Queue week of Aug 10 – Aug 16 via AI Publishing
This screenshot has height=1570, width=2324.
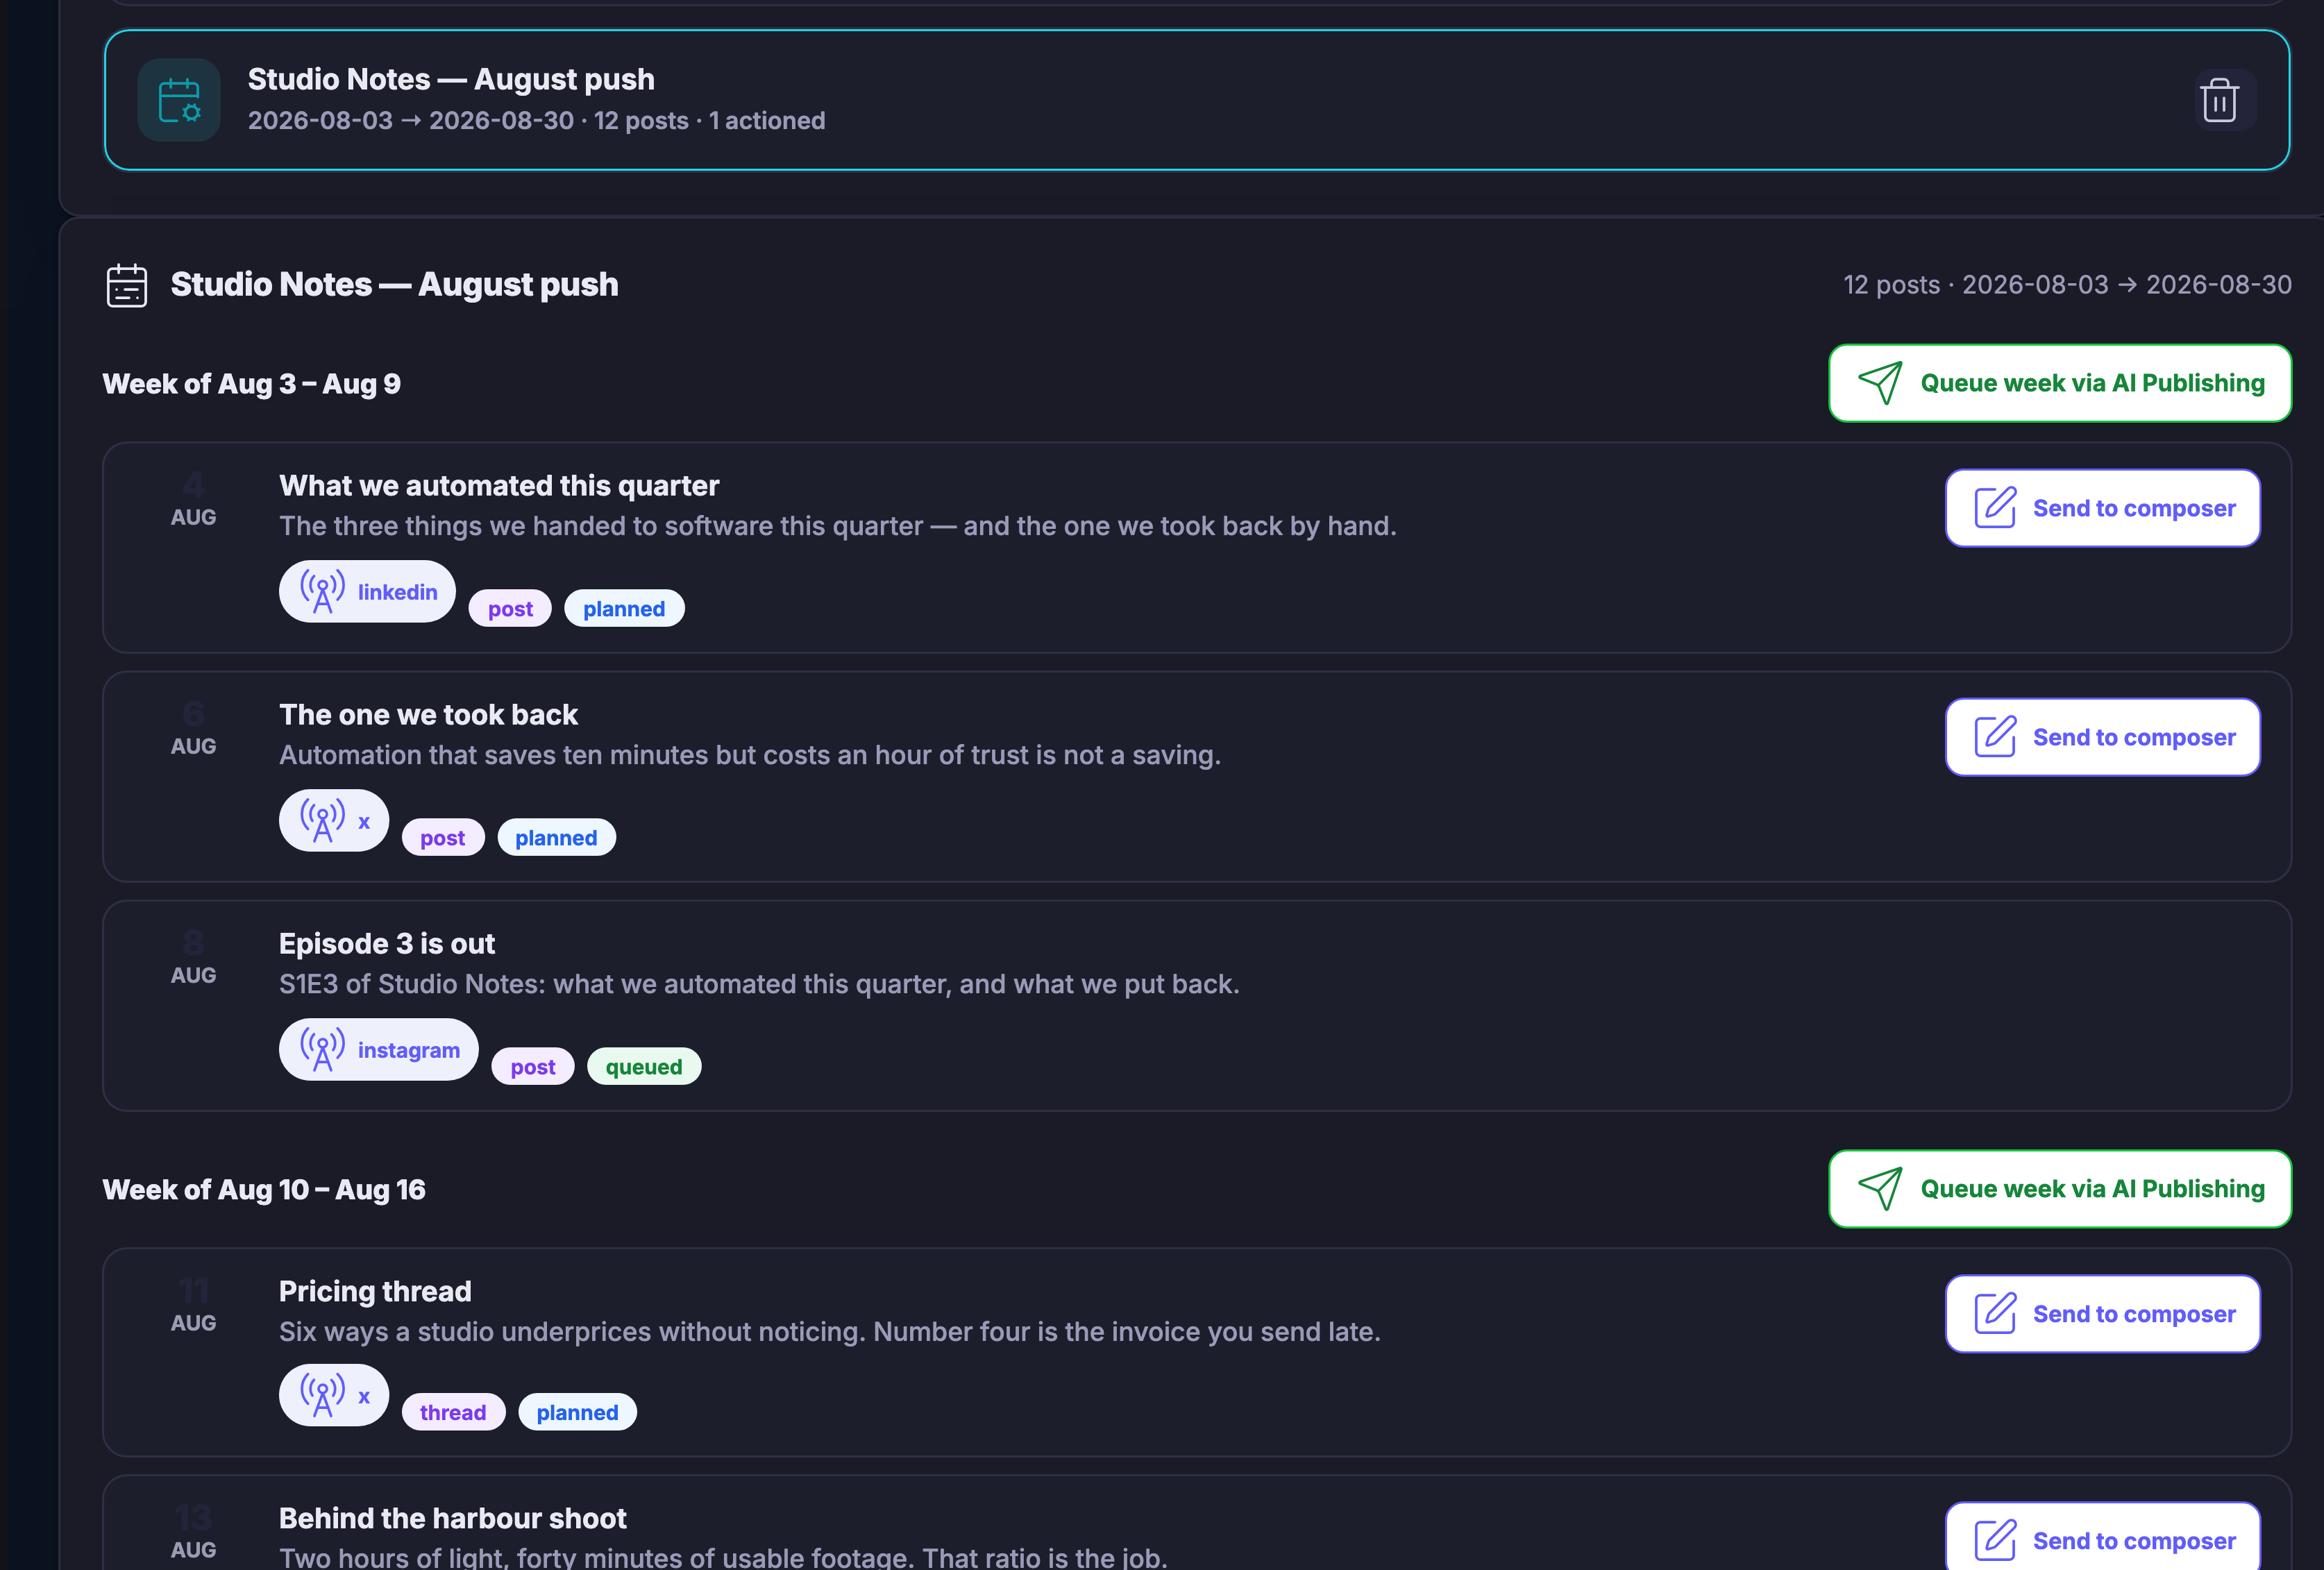point(2060,1190)
